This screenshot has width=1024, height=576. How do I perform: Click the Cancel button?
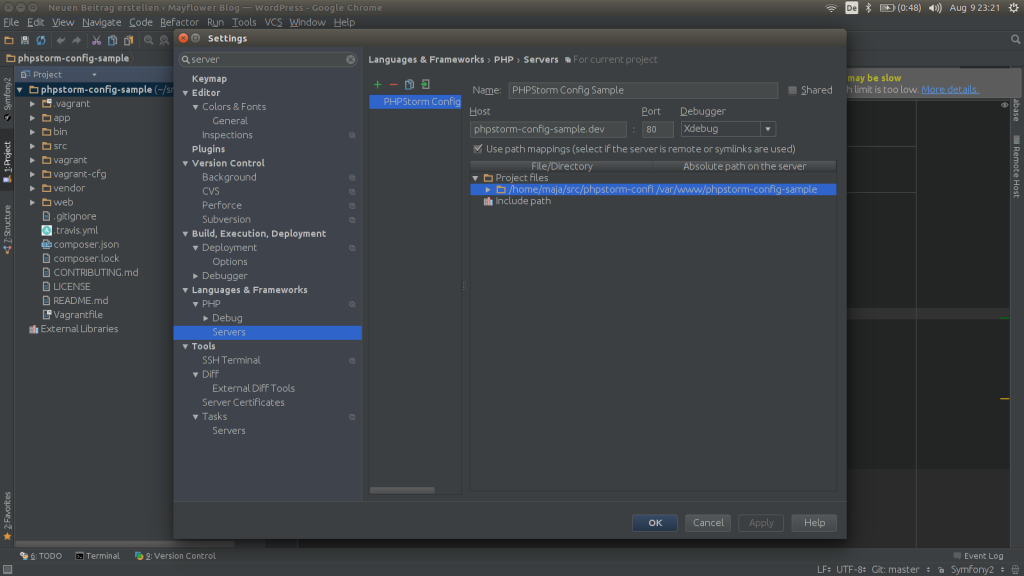[708, 523]
